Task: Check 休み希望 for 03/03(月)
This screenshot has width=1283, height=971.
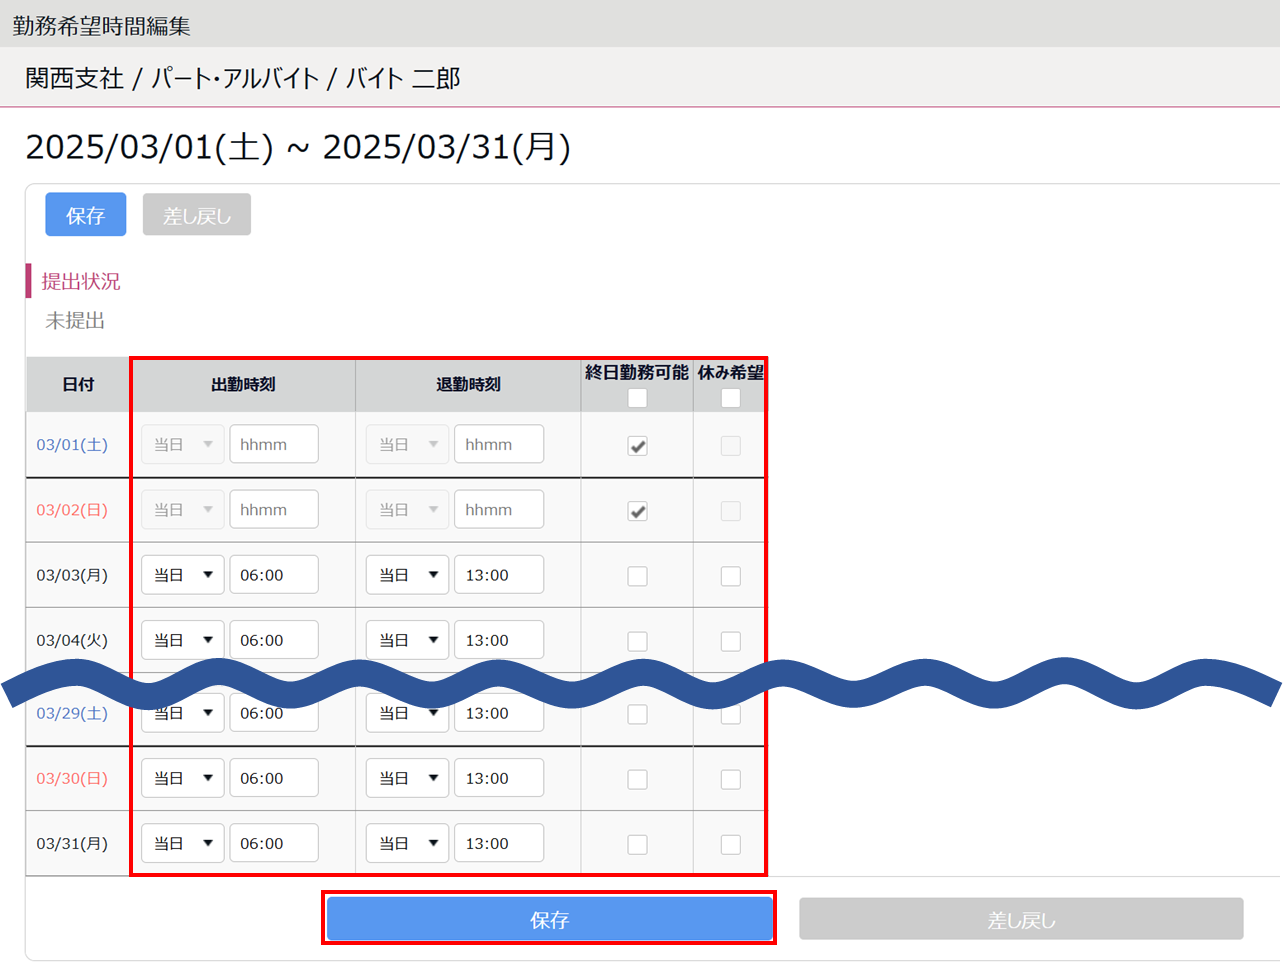Action: tap(731, 576)
